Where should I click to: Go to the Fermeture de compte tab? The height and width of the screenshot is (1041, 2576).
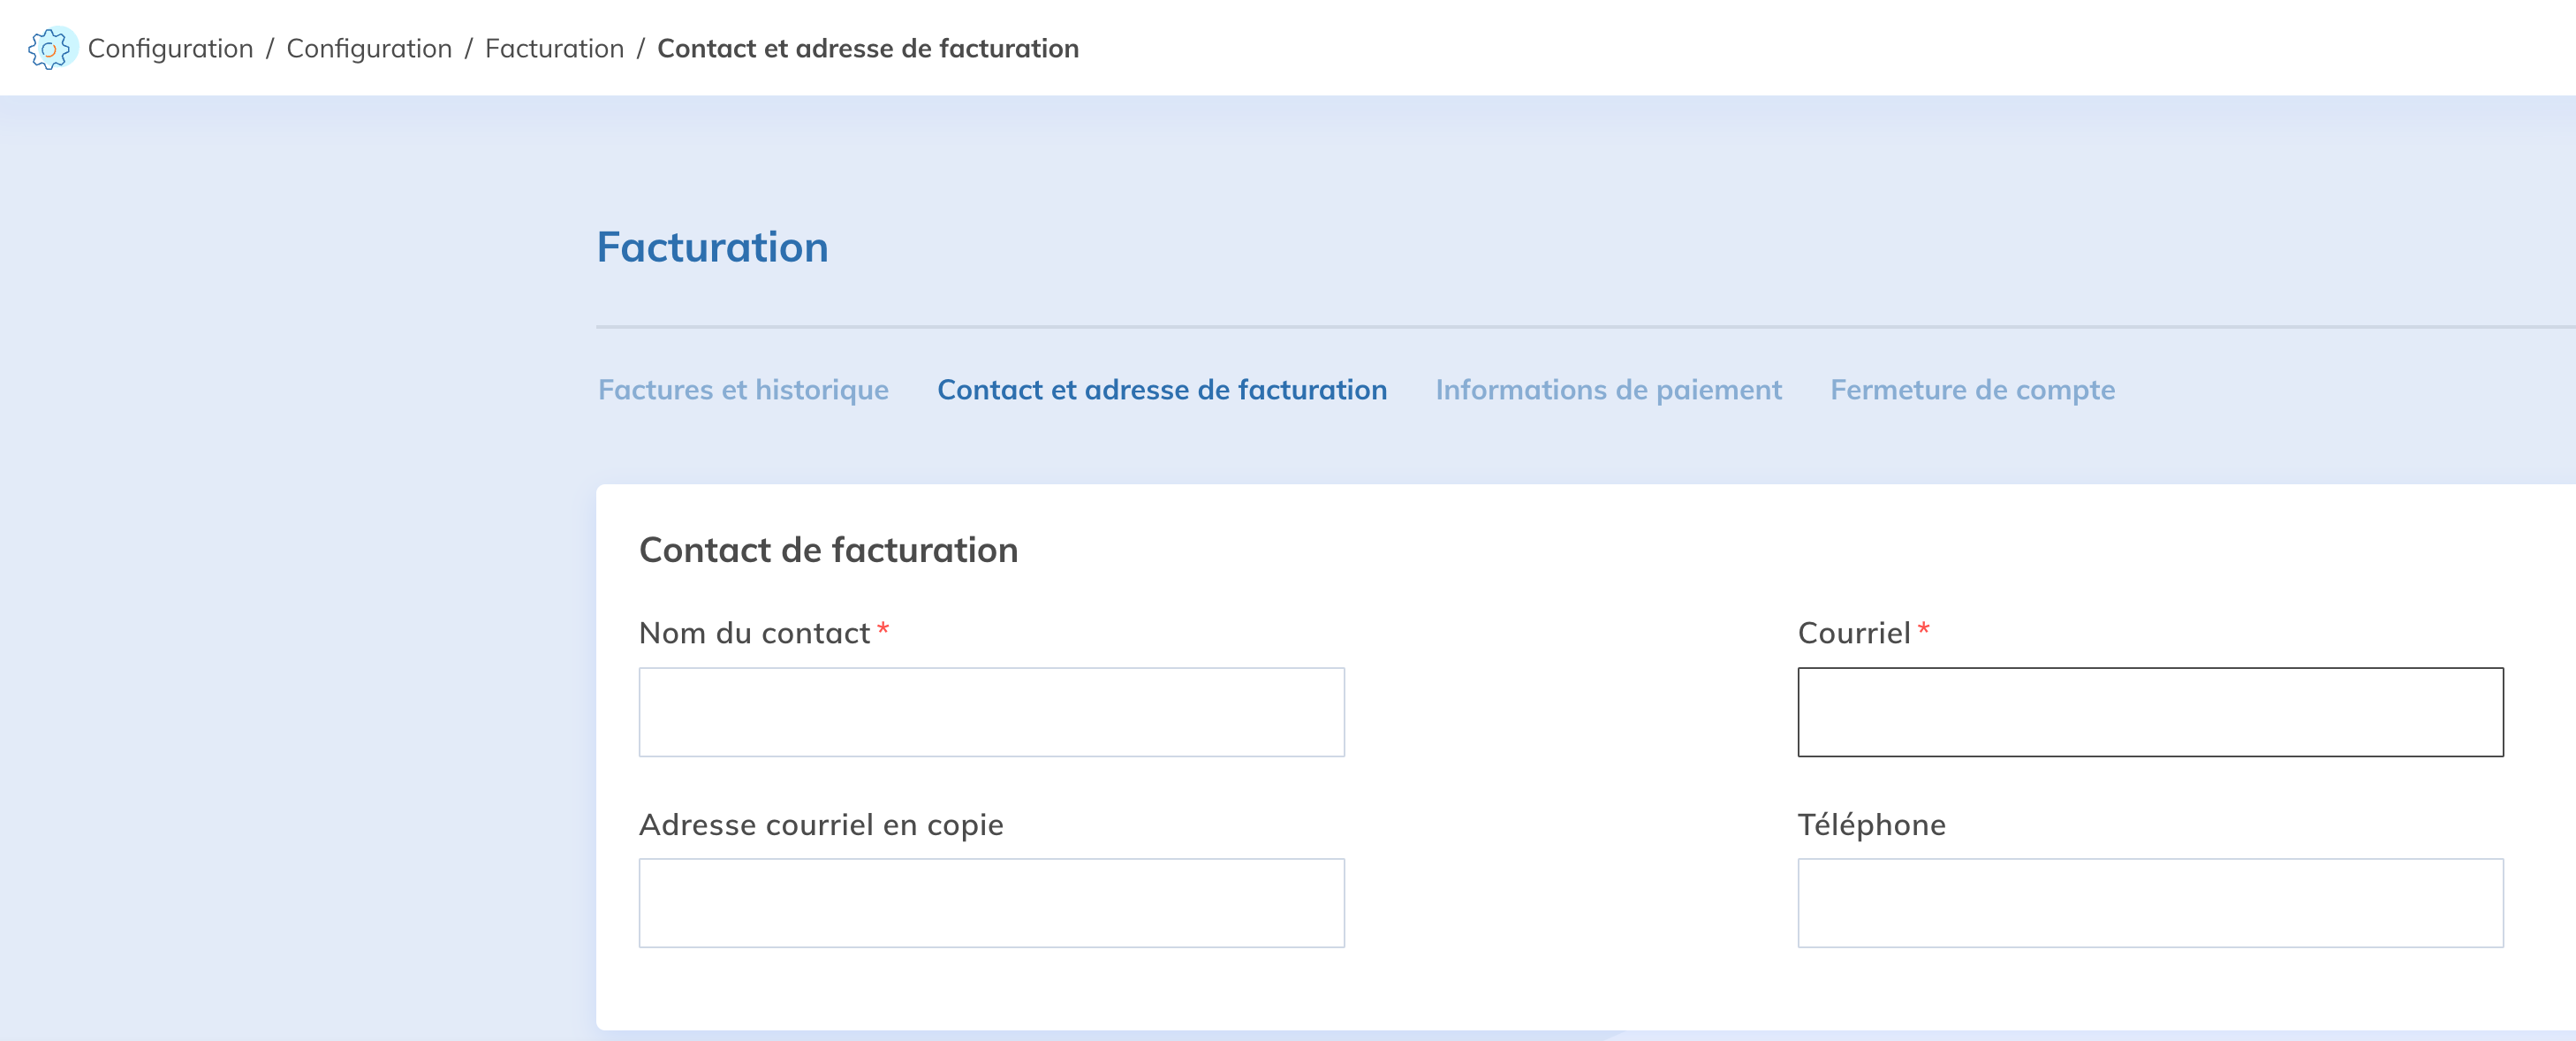click(x=1972, y=389)
